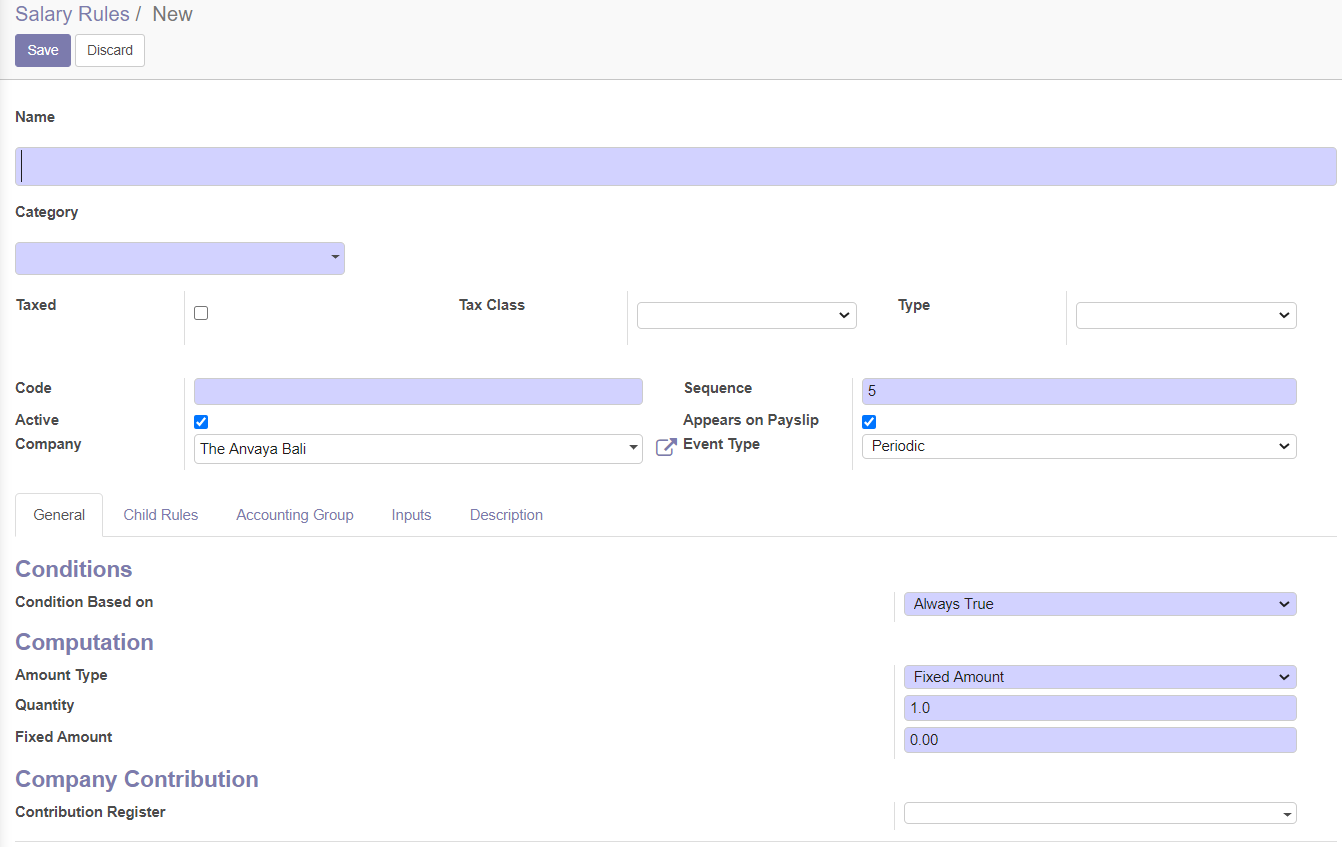Click into the Code input field
This screenshot has height=847, width=1342.
point(418,391)
